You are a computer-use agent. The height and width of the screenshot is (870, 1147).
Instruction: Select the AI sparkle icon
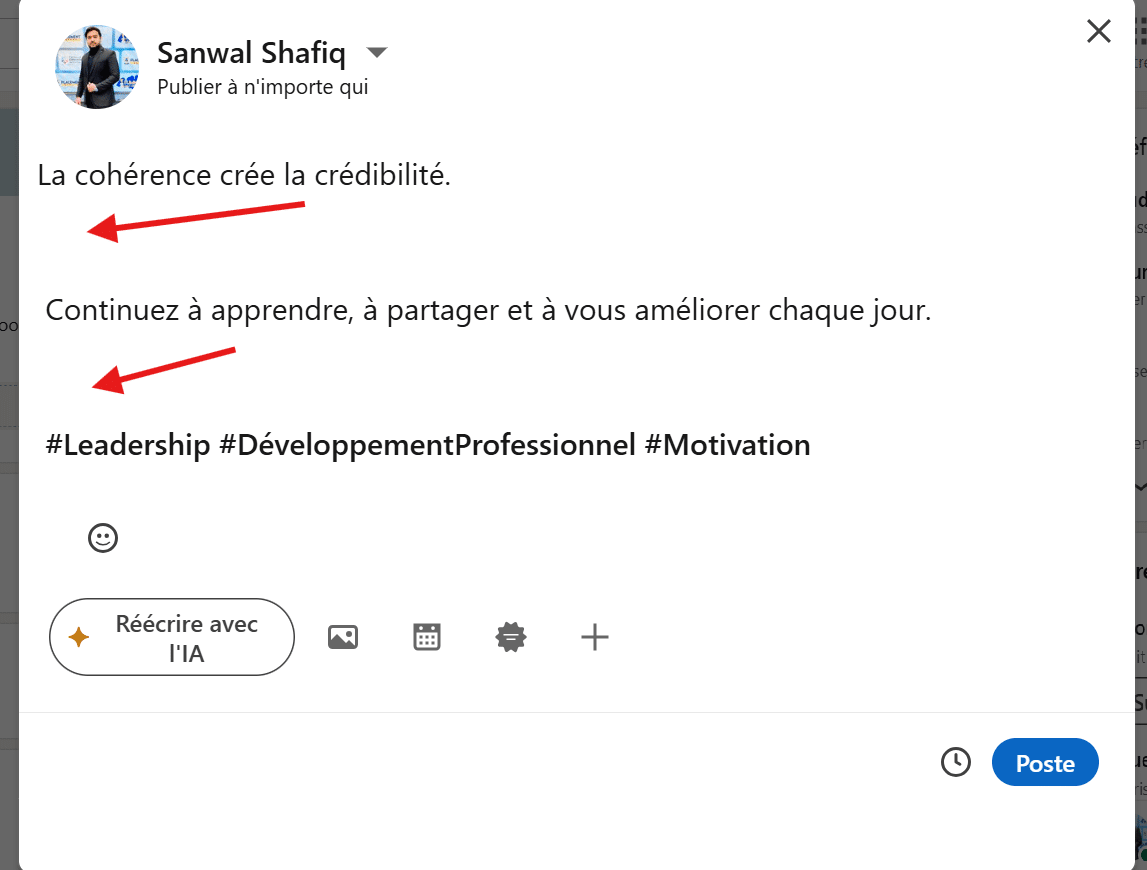click(x=81, y=636)
